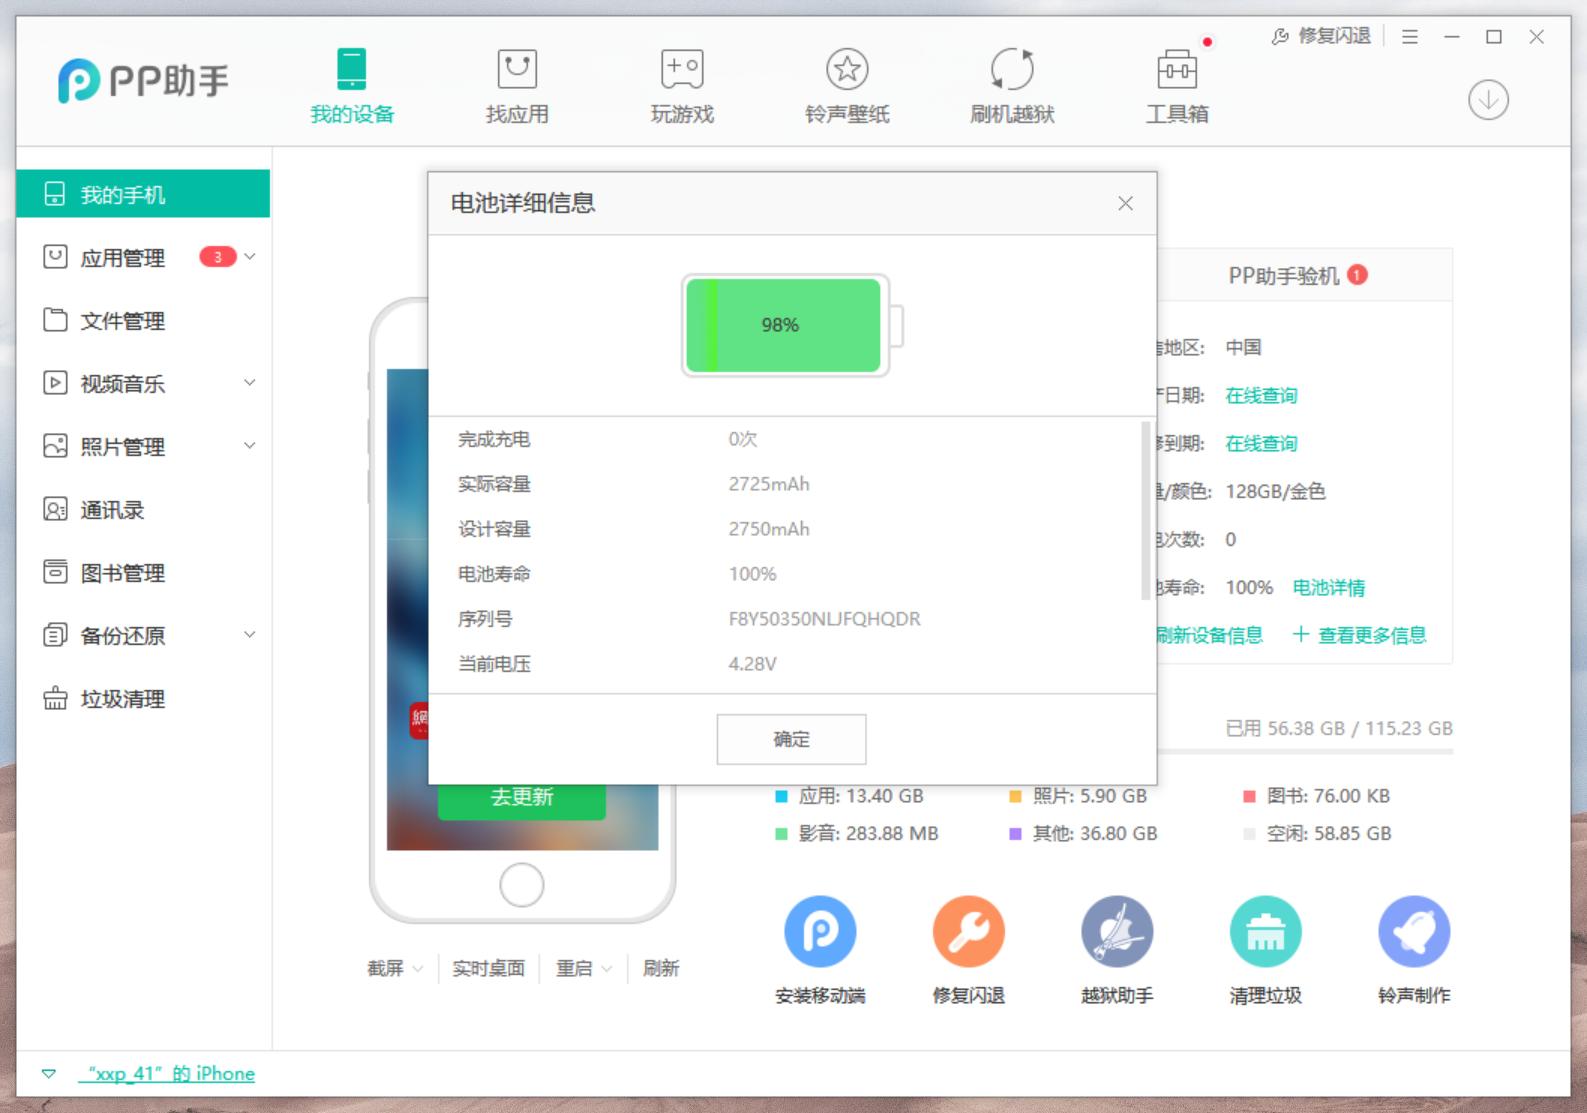The height and width of the screenshot is (1113, 1587).
Task: Open the 玩游戏 tab
Action: click(682, 87)
